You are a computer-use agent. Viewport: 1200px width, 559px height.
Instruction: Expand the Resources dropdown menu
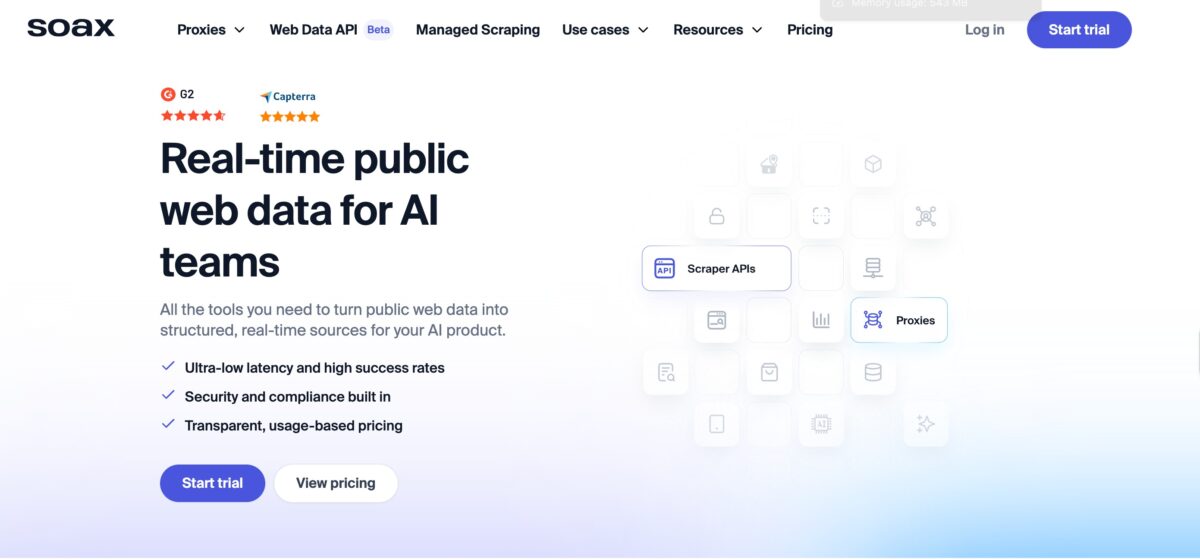click(x=718, y=30)
